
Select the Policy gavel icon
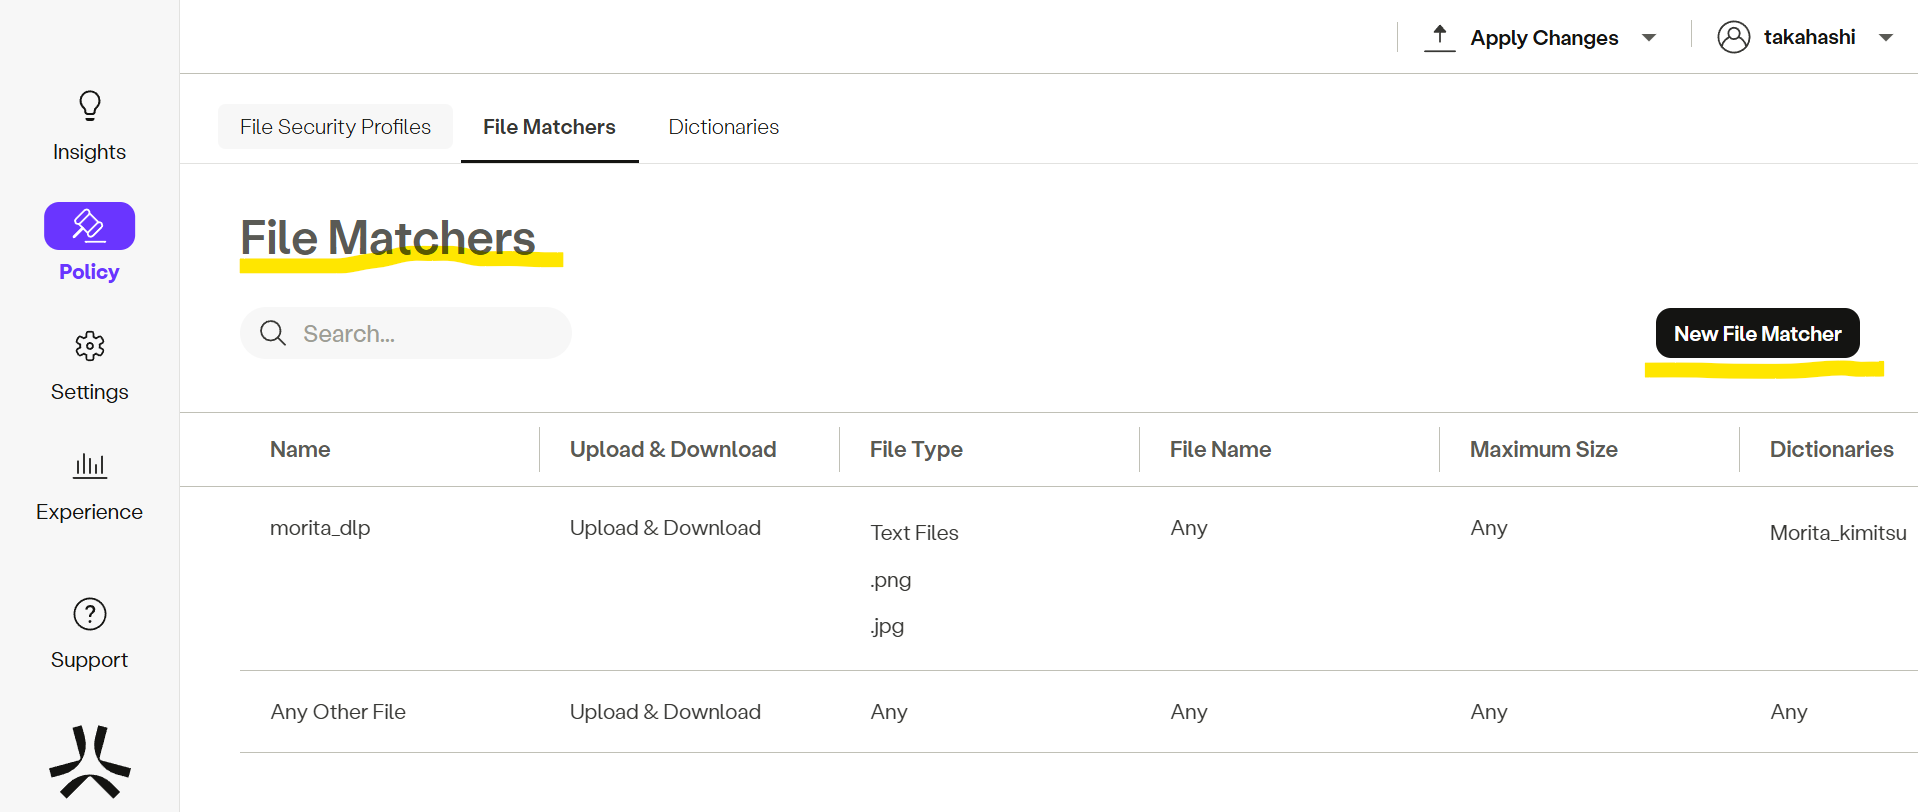coord(89,226)
